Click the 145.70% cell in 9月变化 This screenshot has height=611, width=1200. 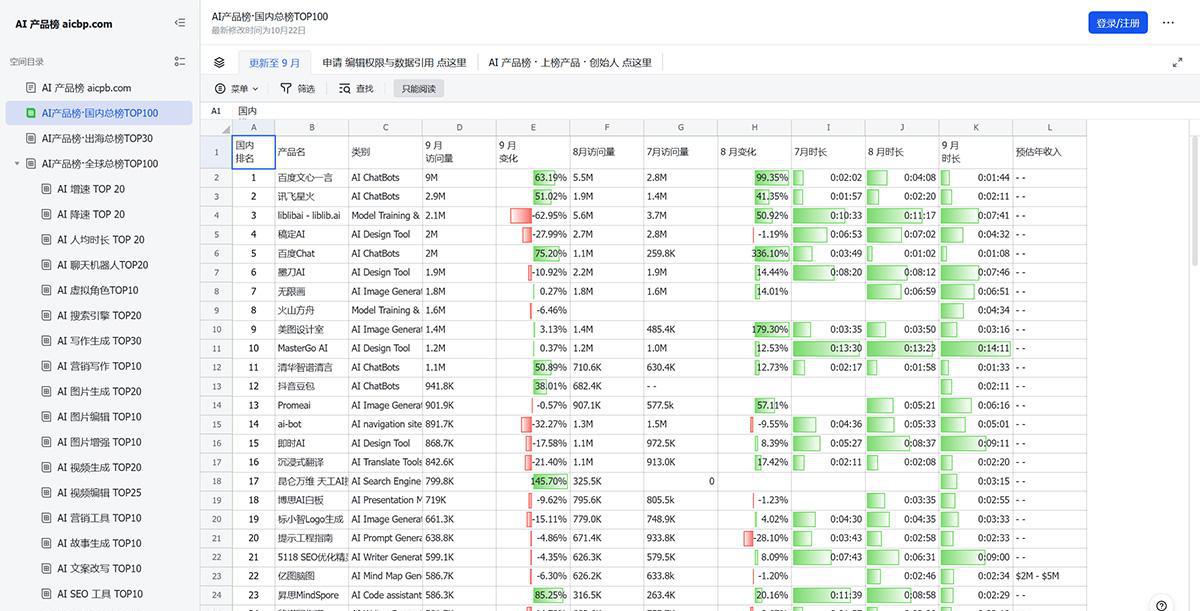[533, 481]
